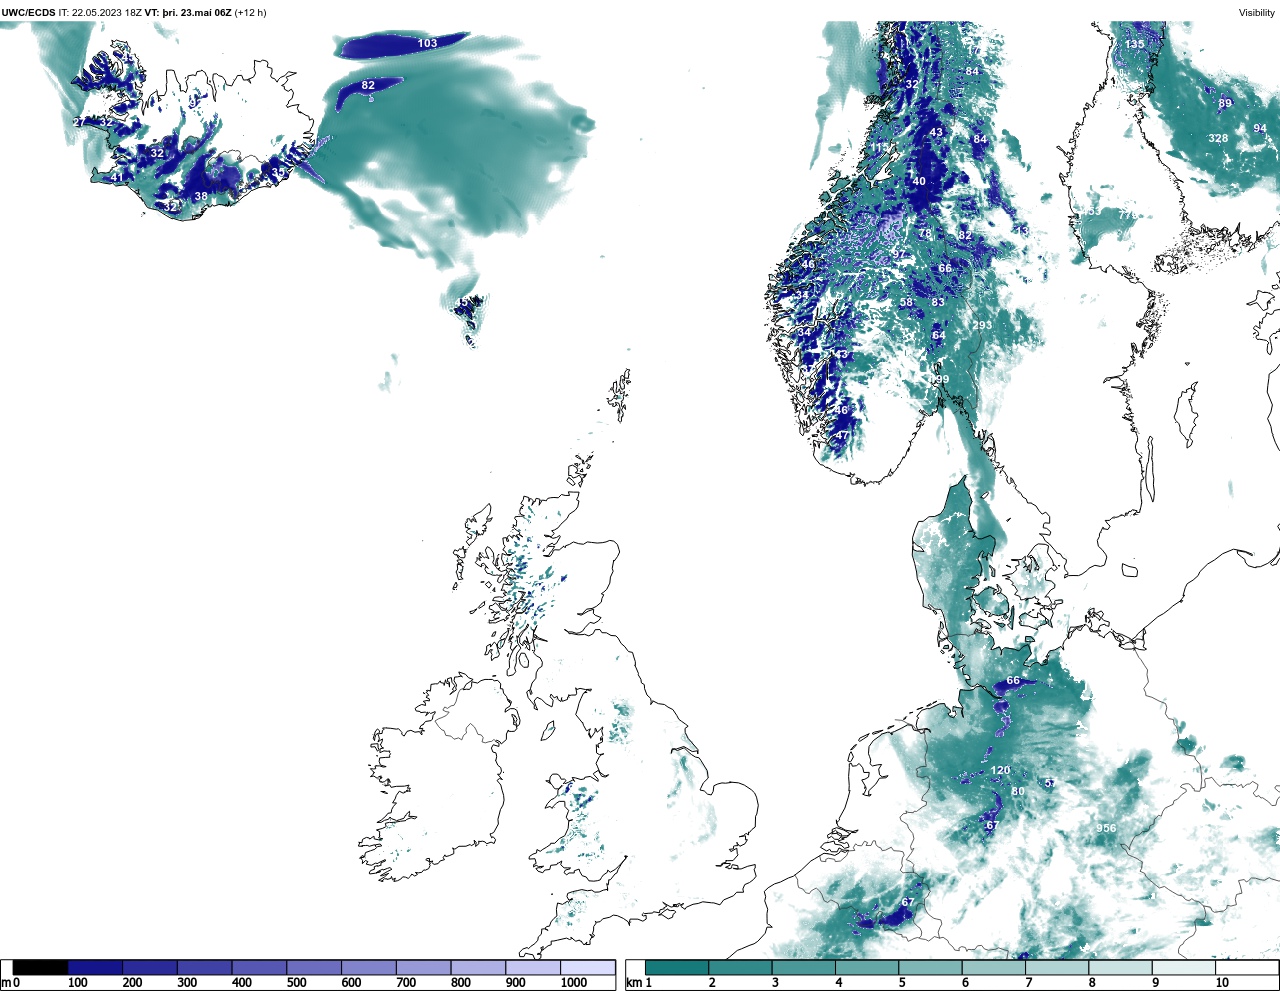Select the '956' value over Germany
Screen dimensions: 1280x991
[1106, 828]
